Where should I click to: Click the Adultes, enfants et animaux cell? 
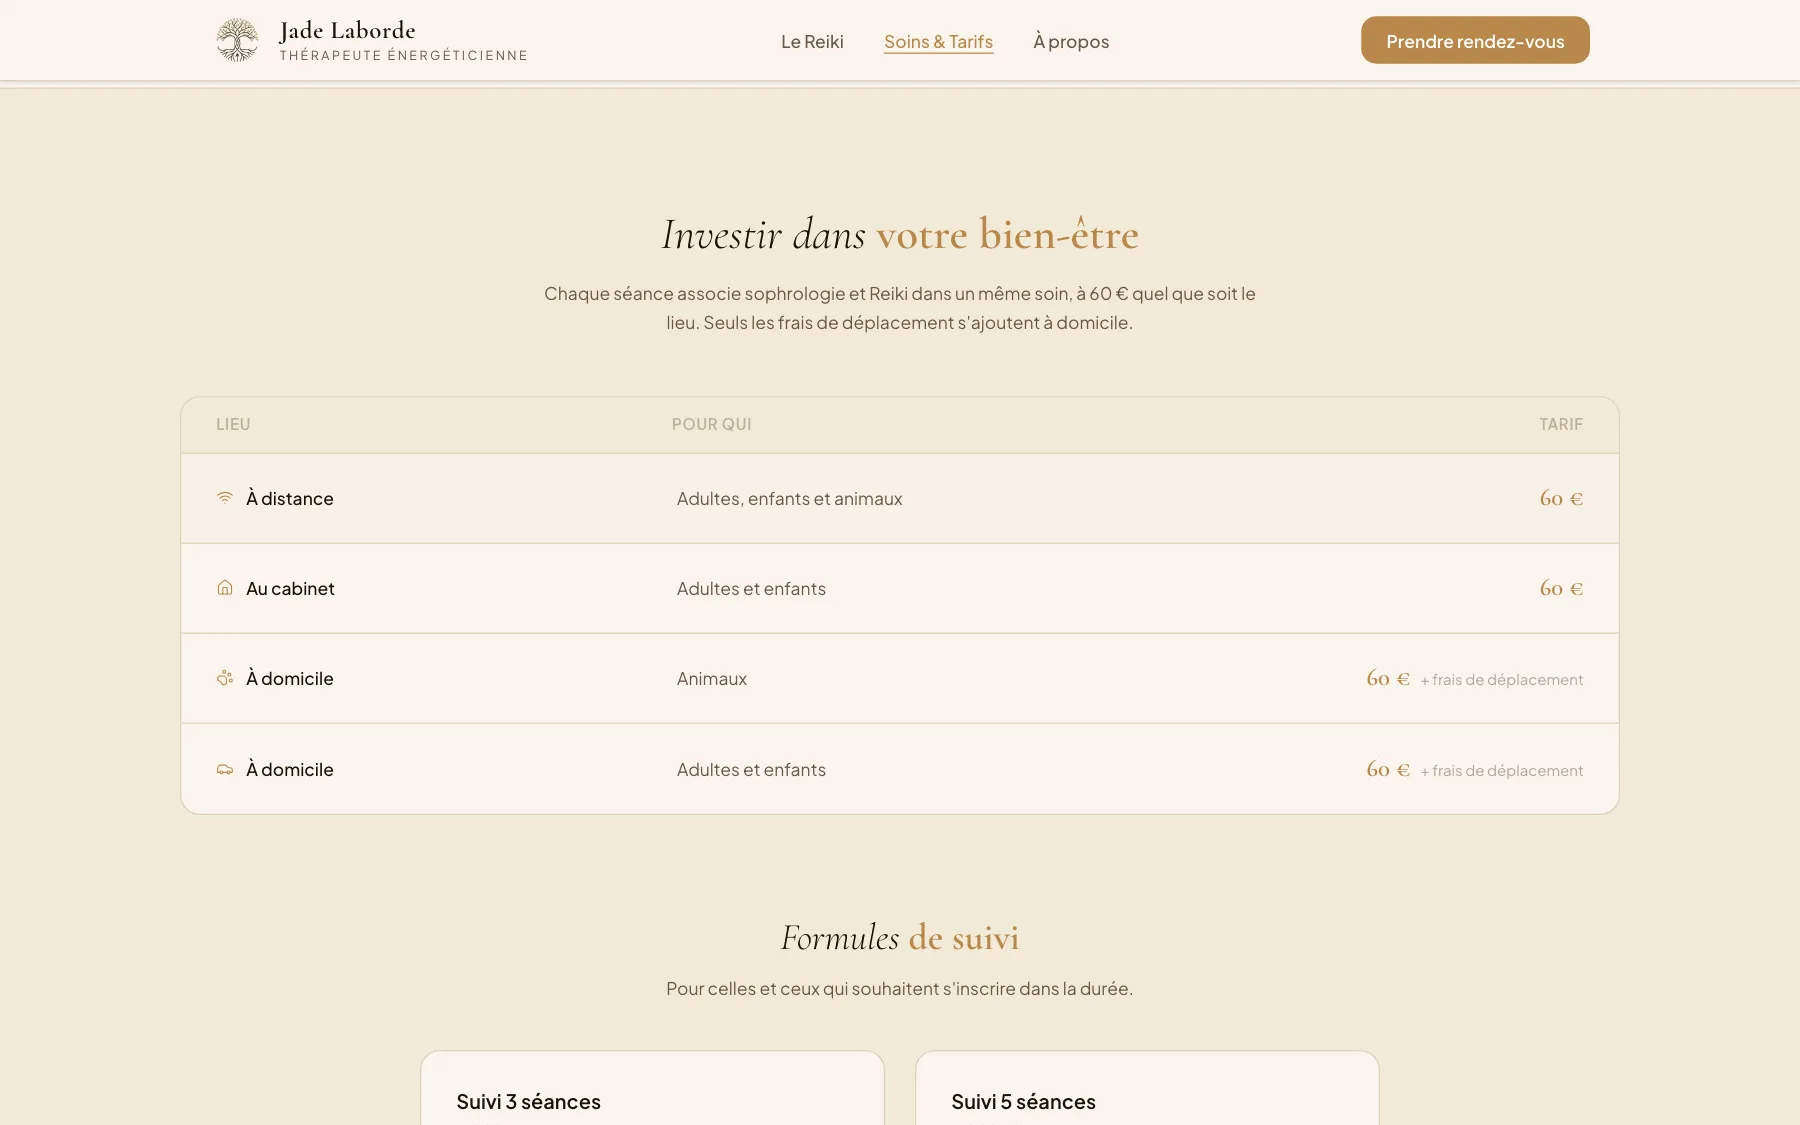point(789,498)
